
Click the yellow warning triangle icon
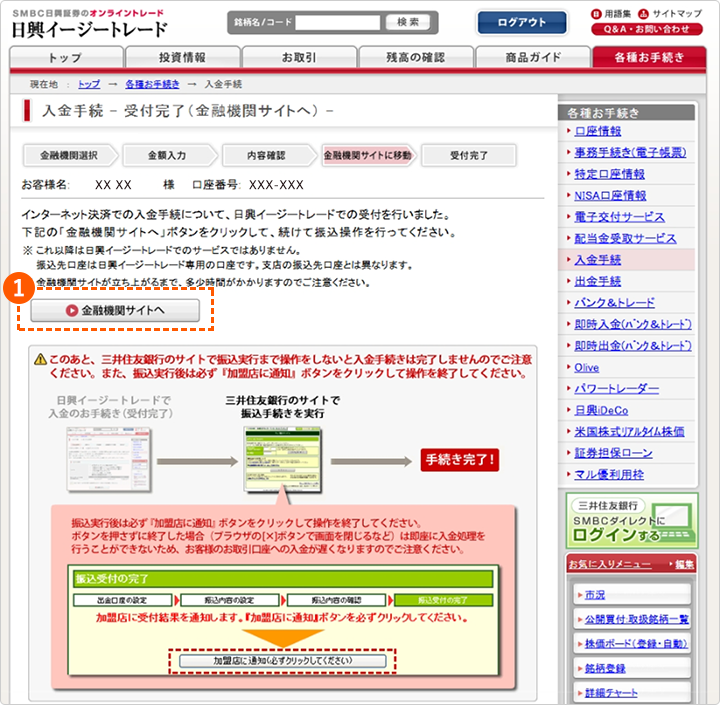[x=40, y=360]
